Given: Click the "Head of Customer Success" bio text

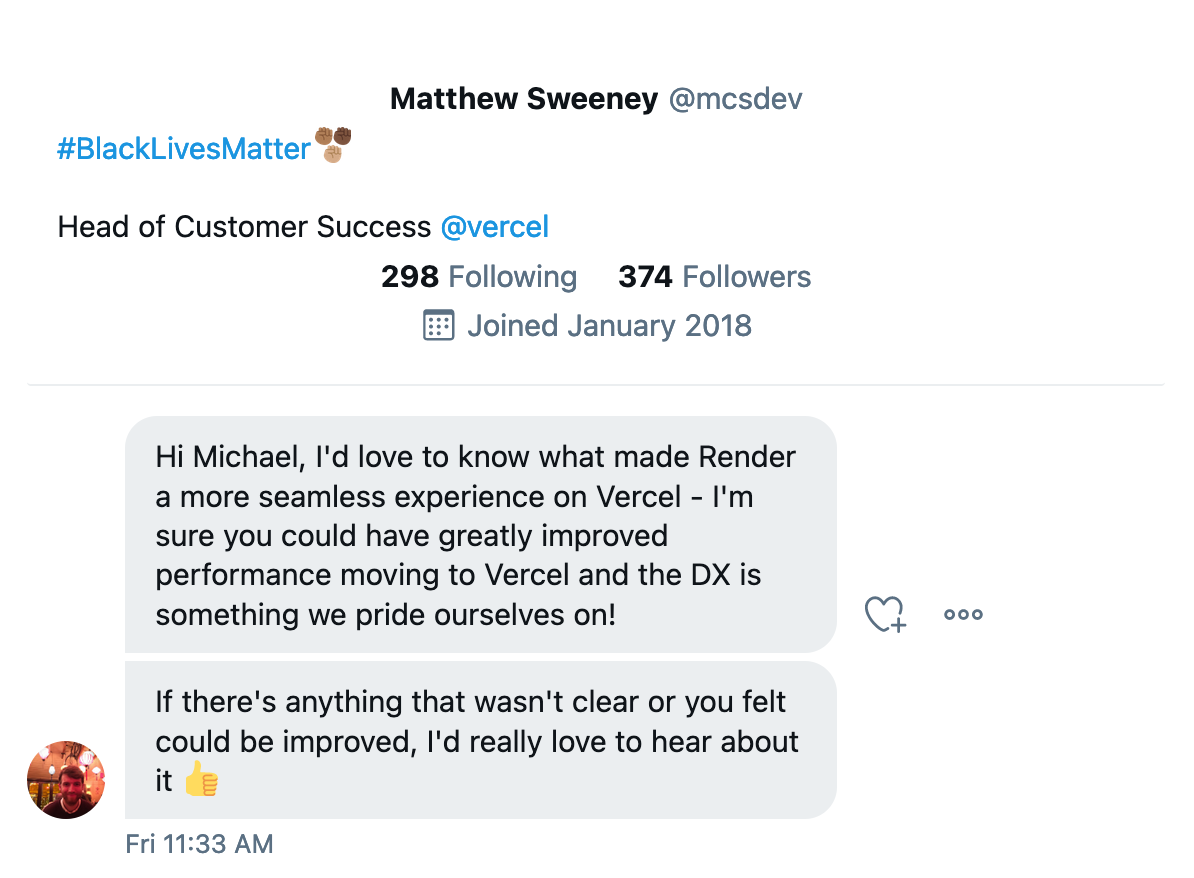Looking at the screenshot, I should coord(244,227).
